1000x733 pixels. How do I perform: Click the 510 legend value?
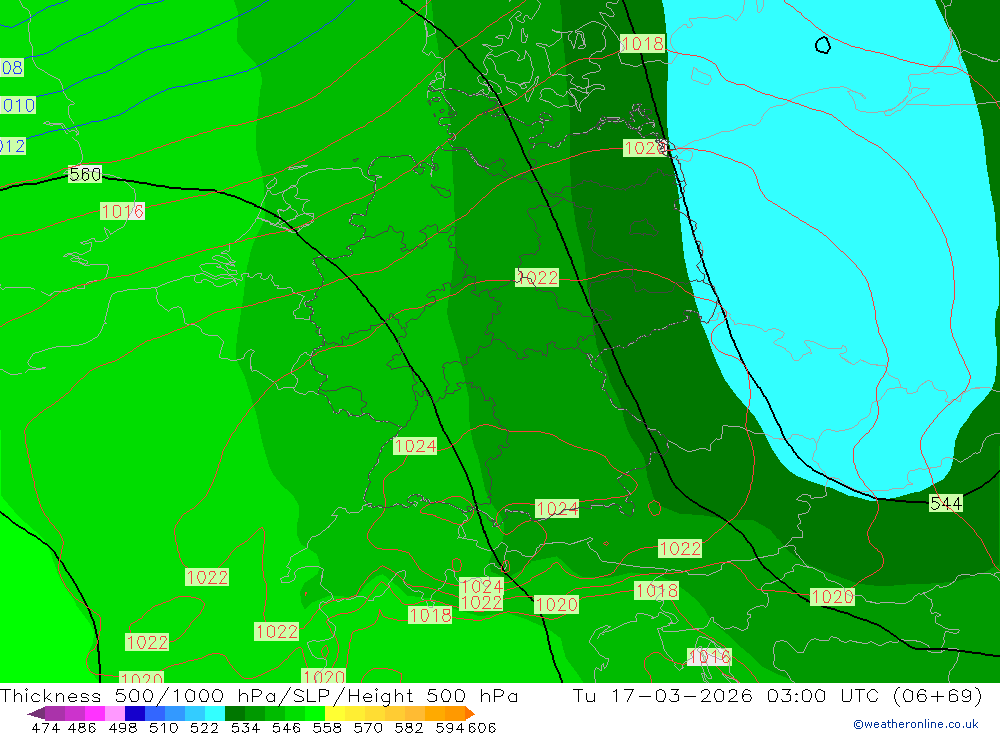coord(164,727)
